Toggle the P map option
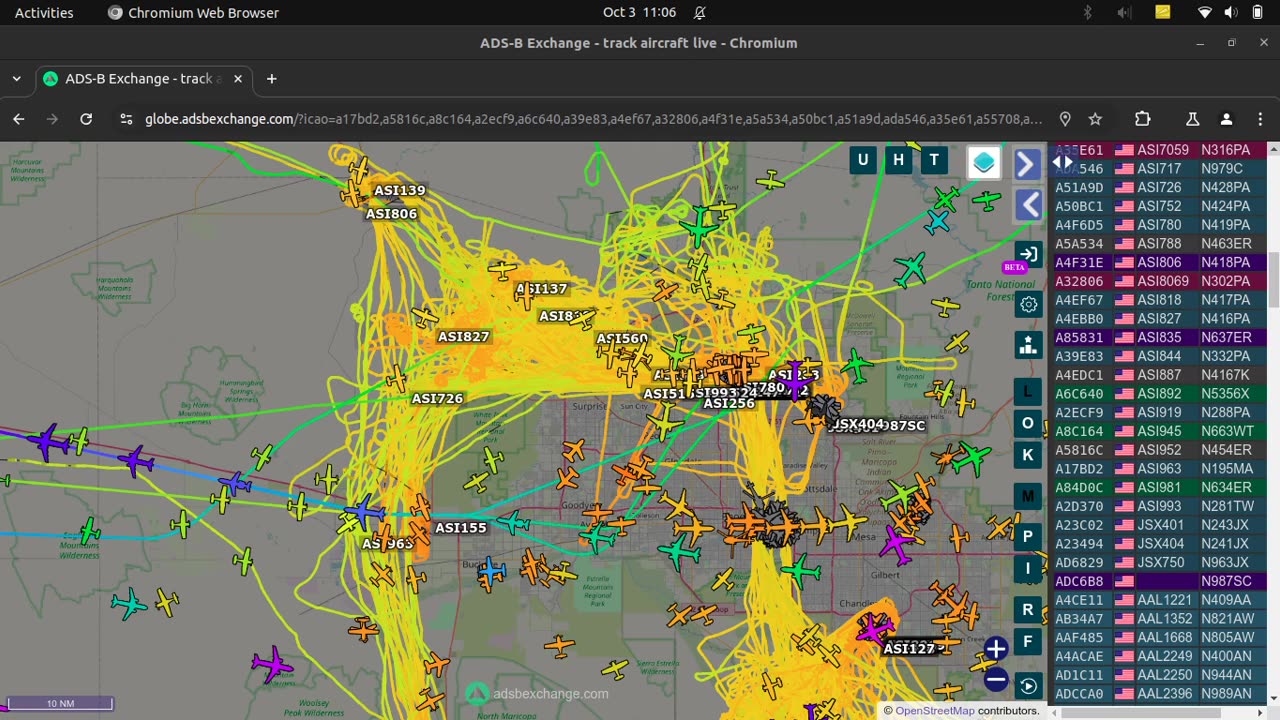The height and width of the screenshot is (720, 1280). tap(1027, 537)
